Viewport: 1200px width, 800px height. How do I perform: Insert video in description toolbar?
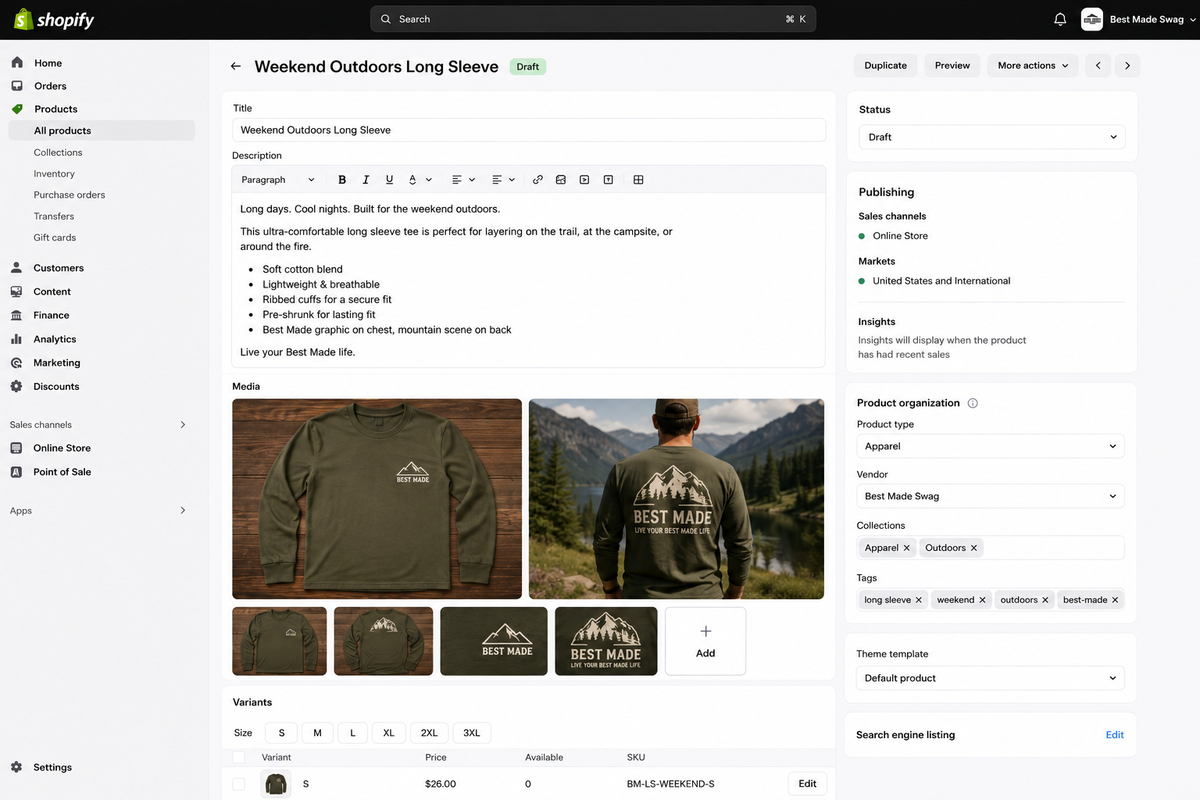pos(585,180)
